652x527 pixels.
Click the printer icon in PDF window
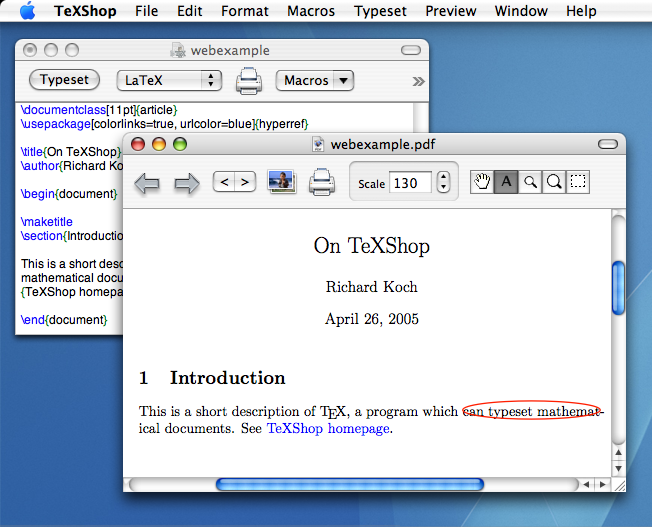click(x=321, y=182)
